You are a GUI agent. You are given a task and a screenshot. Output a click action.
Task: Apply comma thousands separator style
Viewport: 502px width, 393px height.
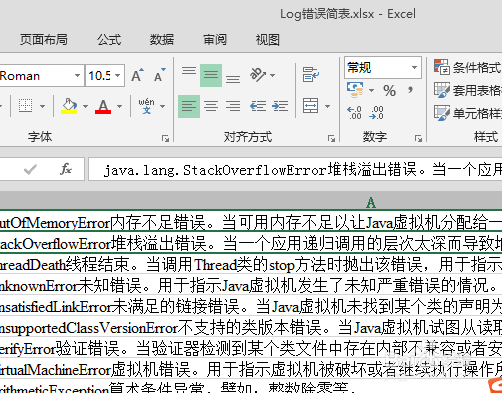point(410,90)
